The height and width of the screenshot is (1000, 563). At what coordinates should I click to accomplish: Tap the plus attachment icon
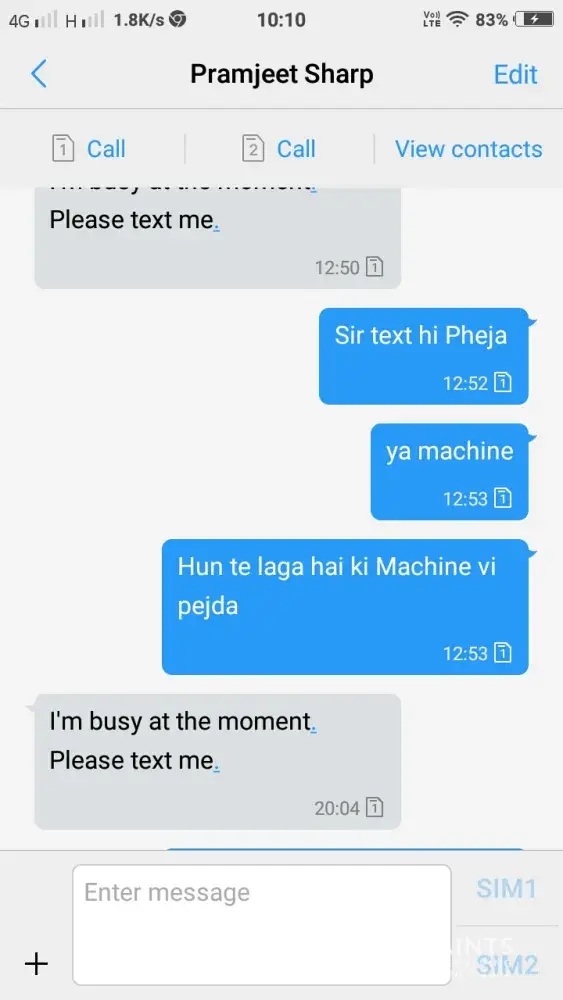pyautogui.click(x=36, y=963)
